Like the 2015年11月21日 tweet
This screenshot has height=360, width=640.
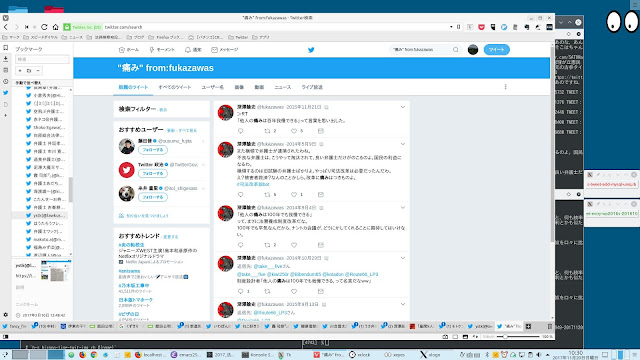[x=294, y=131]
